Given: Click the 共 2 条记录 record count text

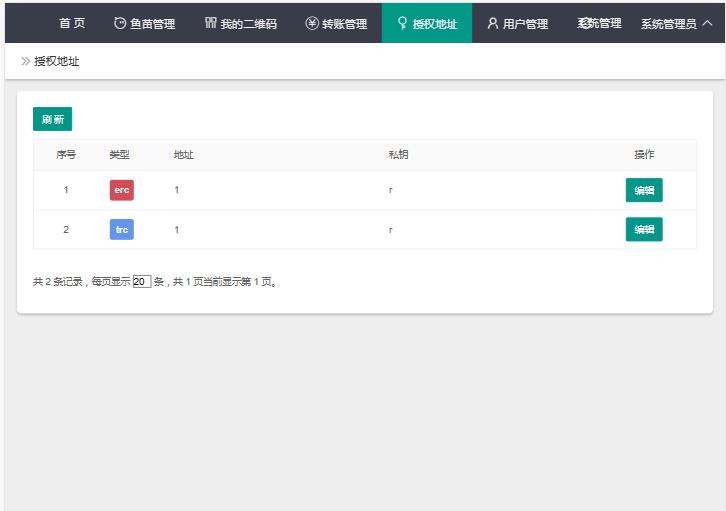Looking at the screenshot, I should (x=57, y=282).
